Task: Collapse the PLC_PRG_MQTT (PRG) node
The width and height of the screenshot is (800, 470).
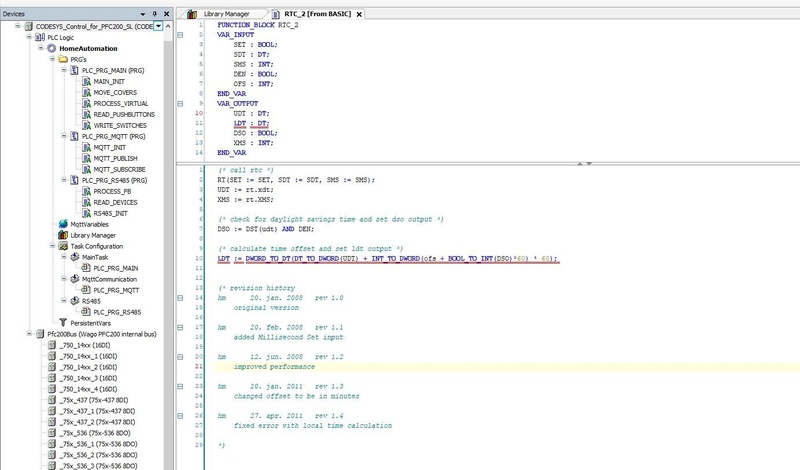Action: [64, 136]
